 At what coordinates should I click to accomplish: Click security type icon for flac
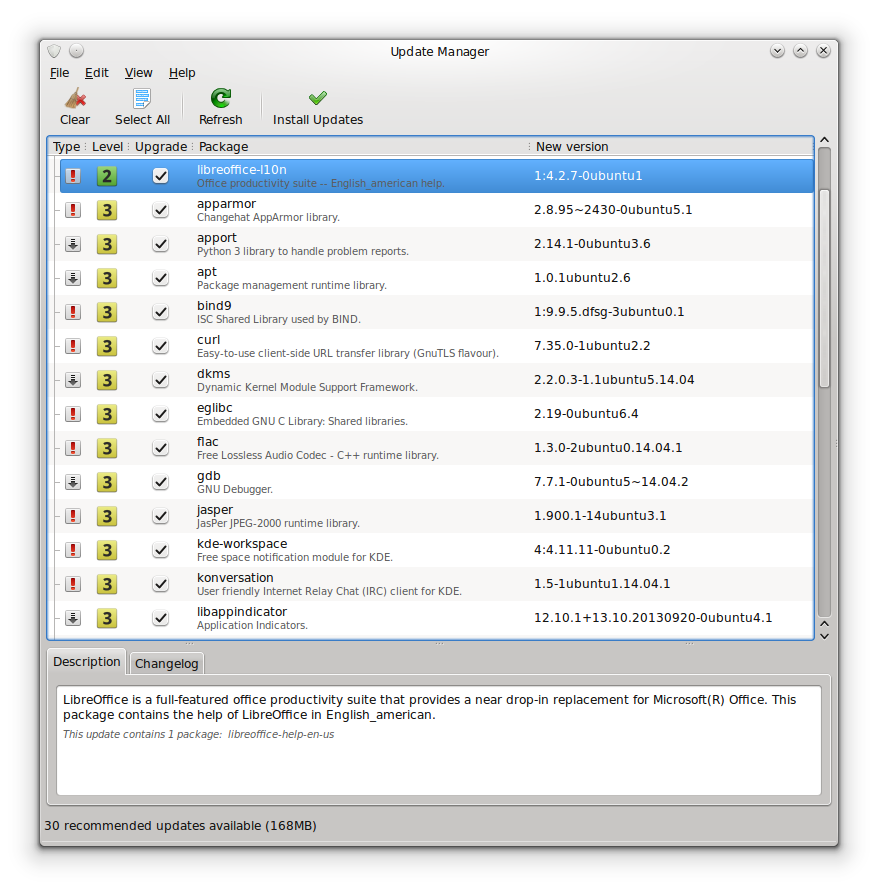[x=73, y=448]
